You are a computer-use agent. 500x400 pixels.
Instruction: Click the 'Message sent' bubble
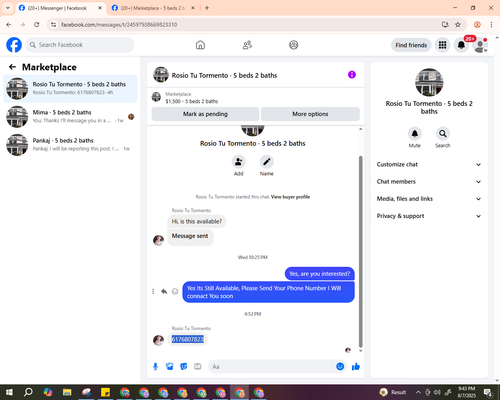click(x=190, y=237)
